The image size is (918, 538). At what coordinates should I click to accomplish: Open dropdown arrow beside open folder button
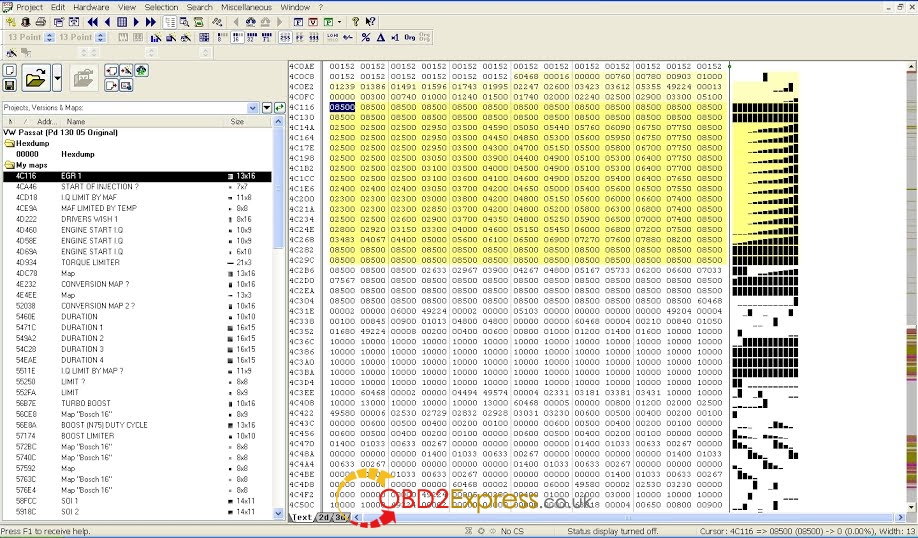pyautogui.click(x=57, y=77)
